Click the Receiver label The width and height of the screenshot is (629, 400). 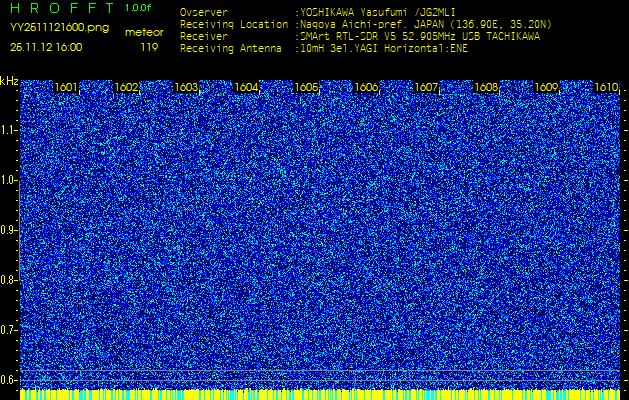[x=204, y=37]
